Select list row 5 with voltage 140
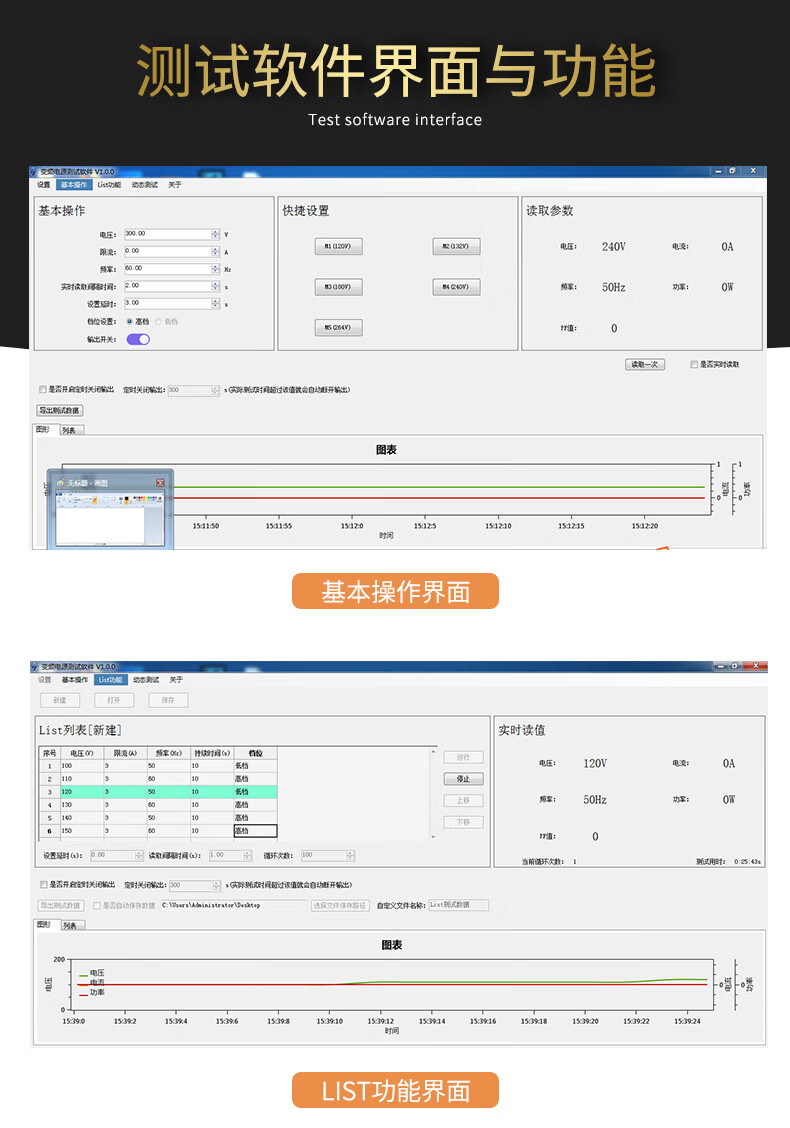Image resolution: width=790 pixels, height=1128 pixels. (158, 818)
